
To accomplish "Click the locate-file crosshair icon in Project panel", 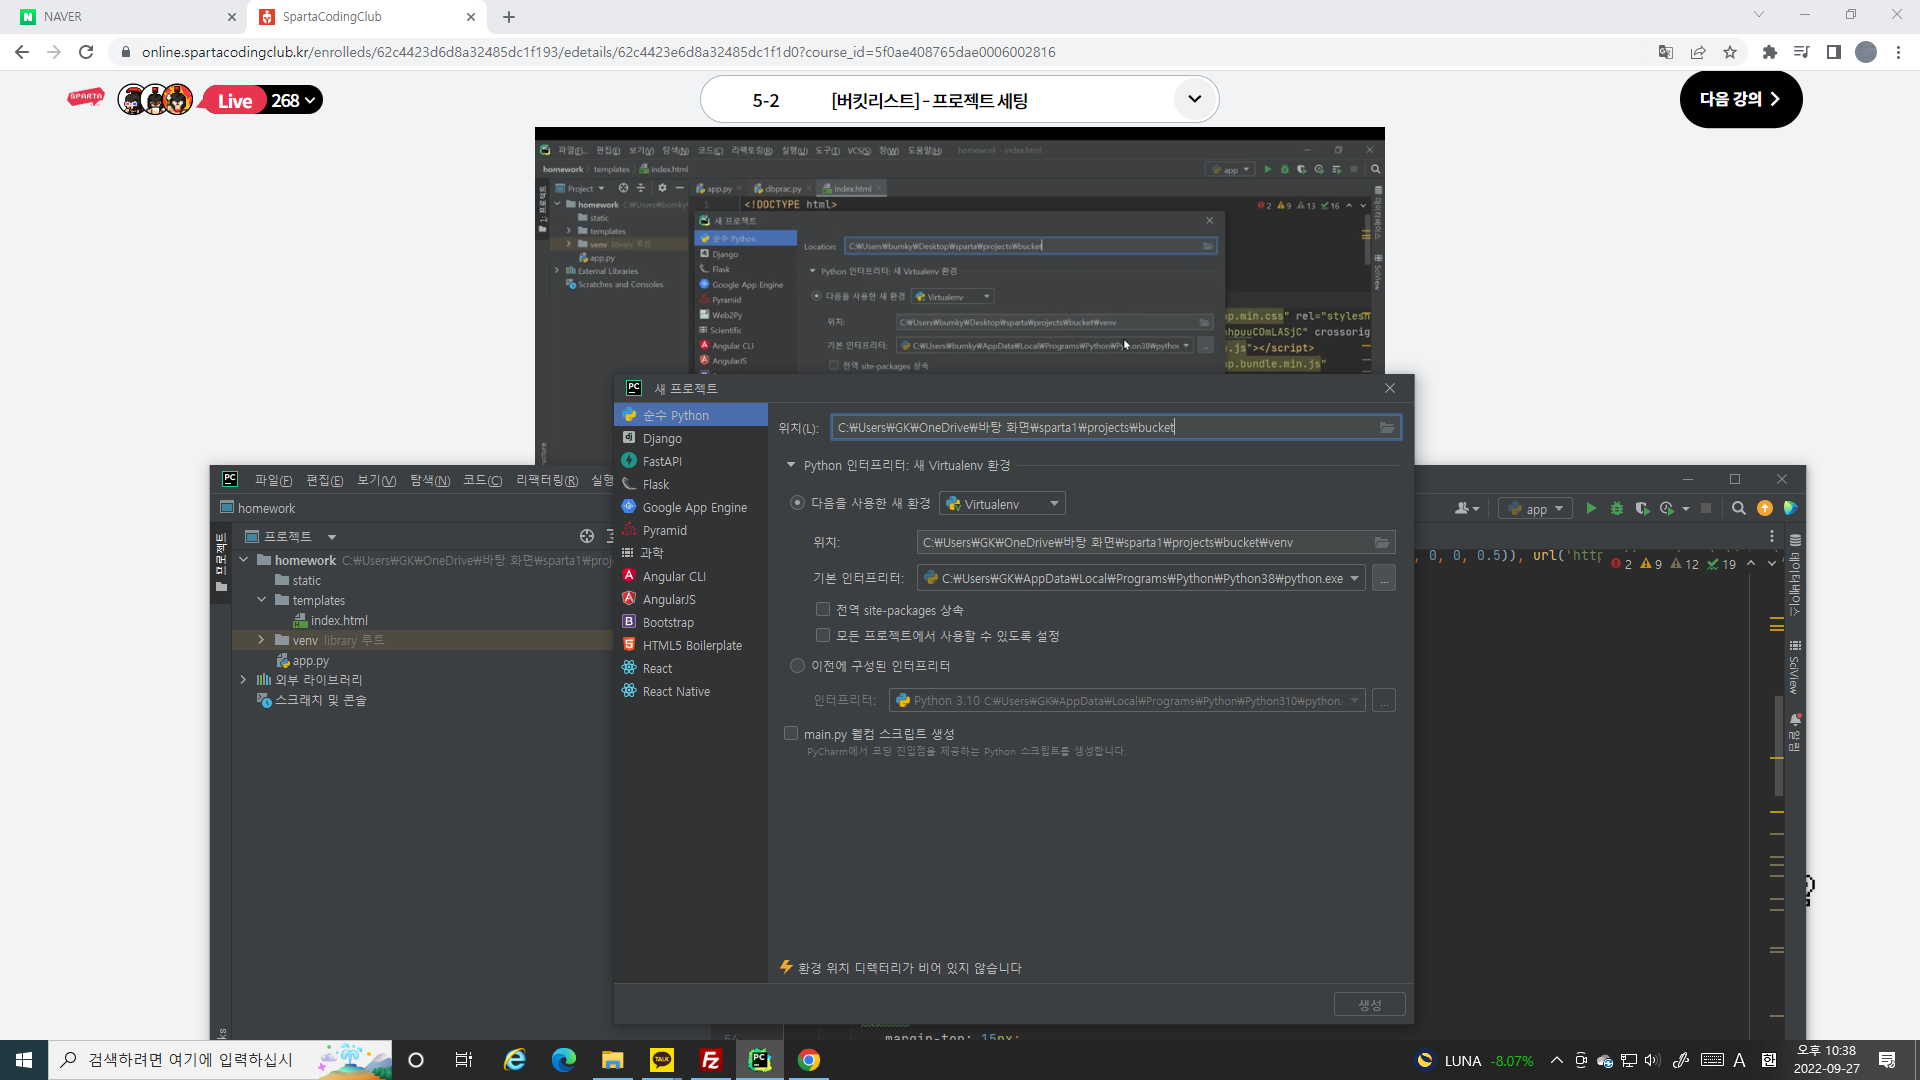I will click(587, 536).
